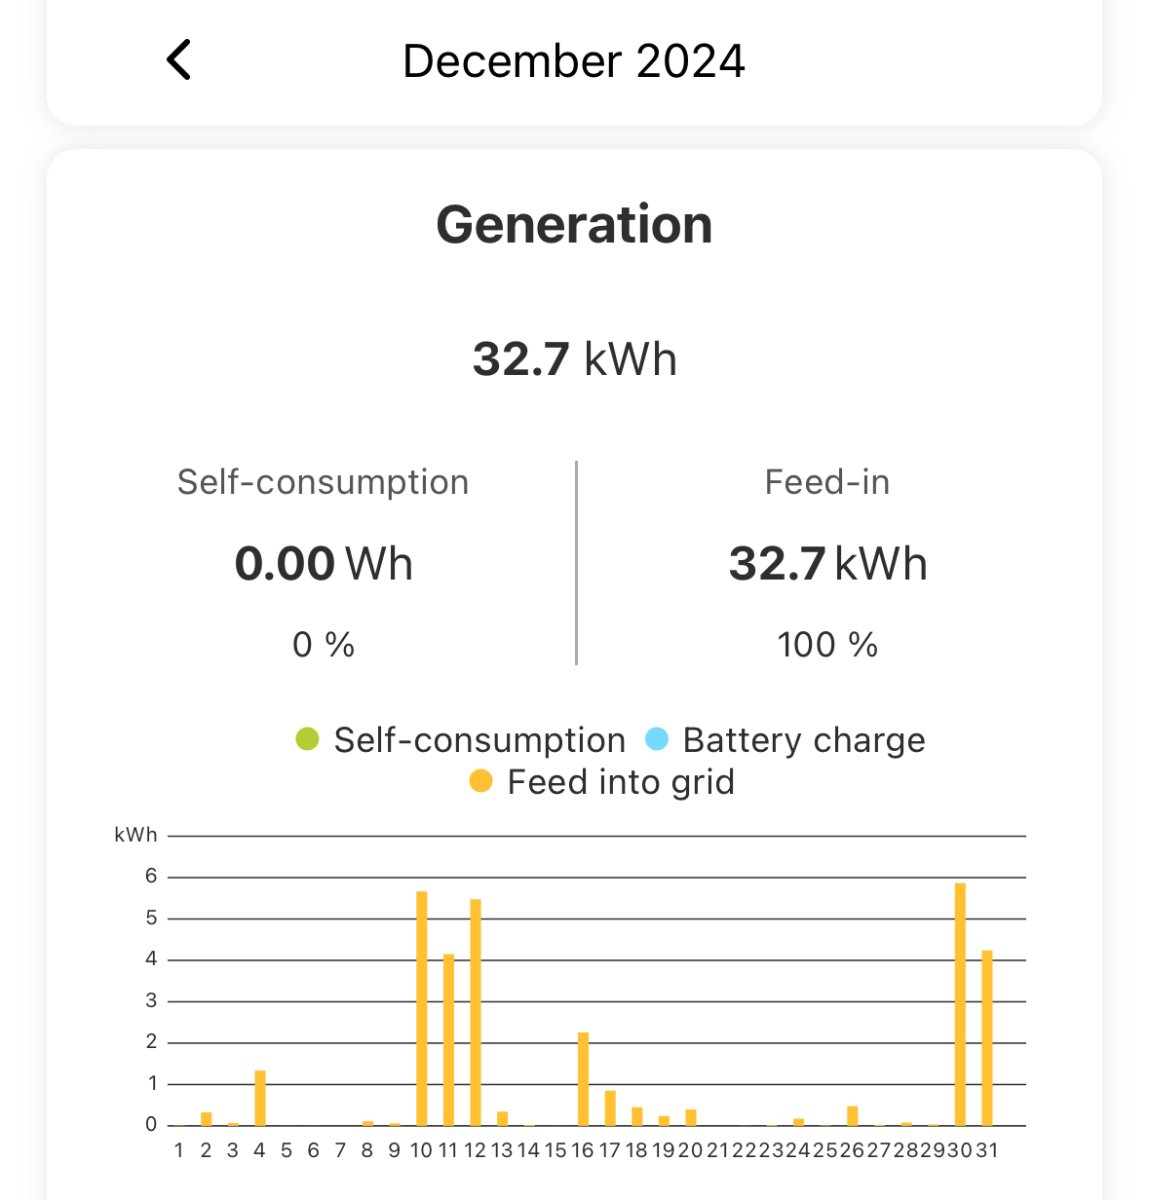The width and height of the screenshot is (1149, 1200).
Task: Click the December 2024 title
Action: [573, 61]
